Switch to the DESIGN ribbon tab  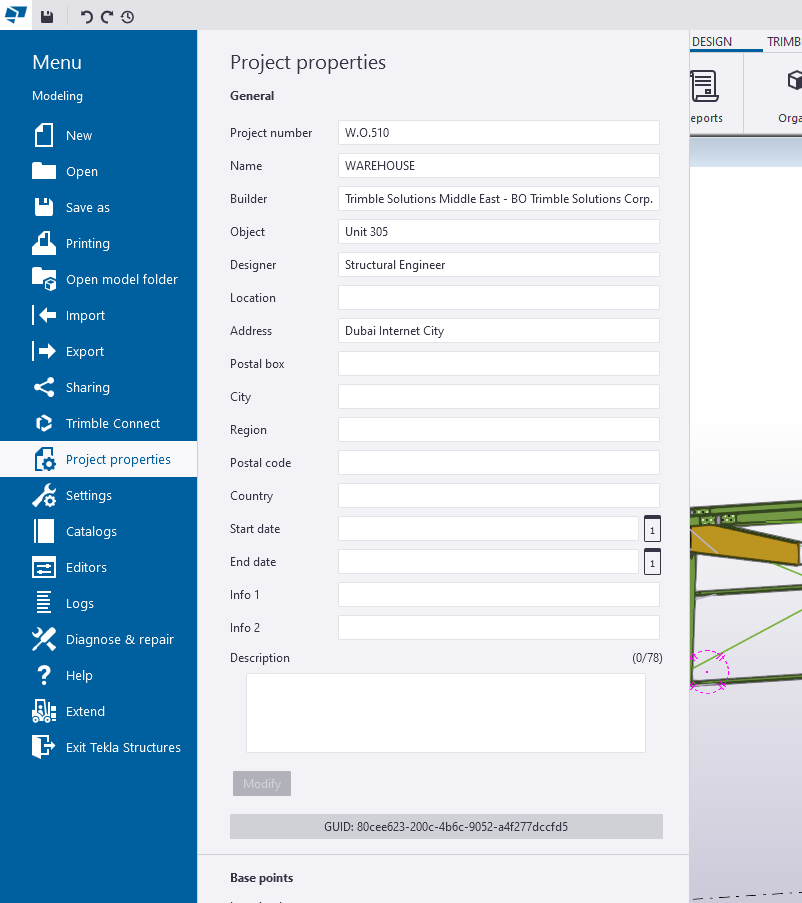pyautogui.click(x=712, y=42)
